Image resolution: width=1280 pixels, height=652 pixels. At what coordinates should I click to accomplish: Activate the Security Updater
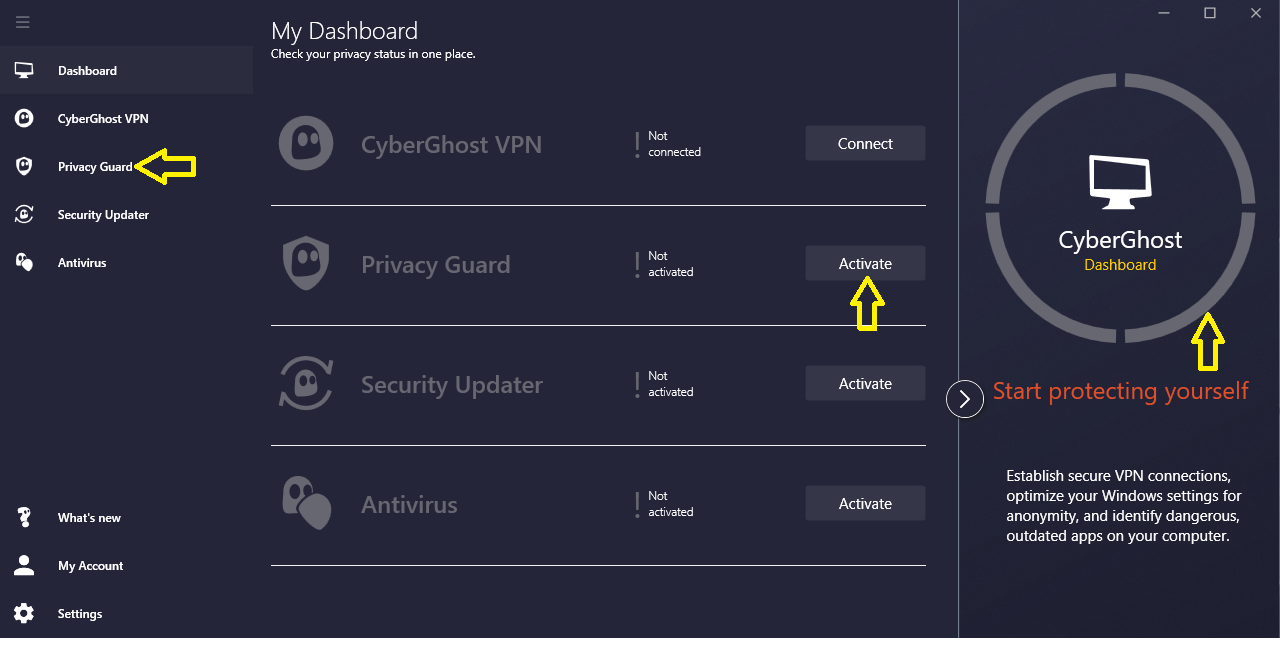[865, 383]
